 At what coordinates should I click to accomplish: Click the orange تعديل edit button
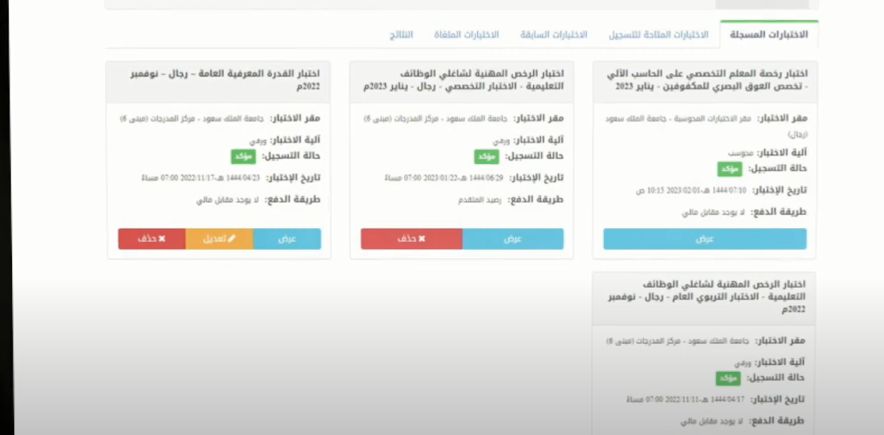point(219,239)
